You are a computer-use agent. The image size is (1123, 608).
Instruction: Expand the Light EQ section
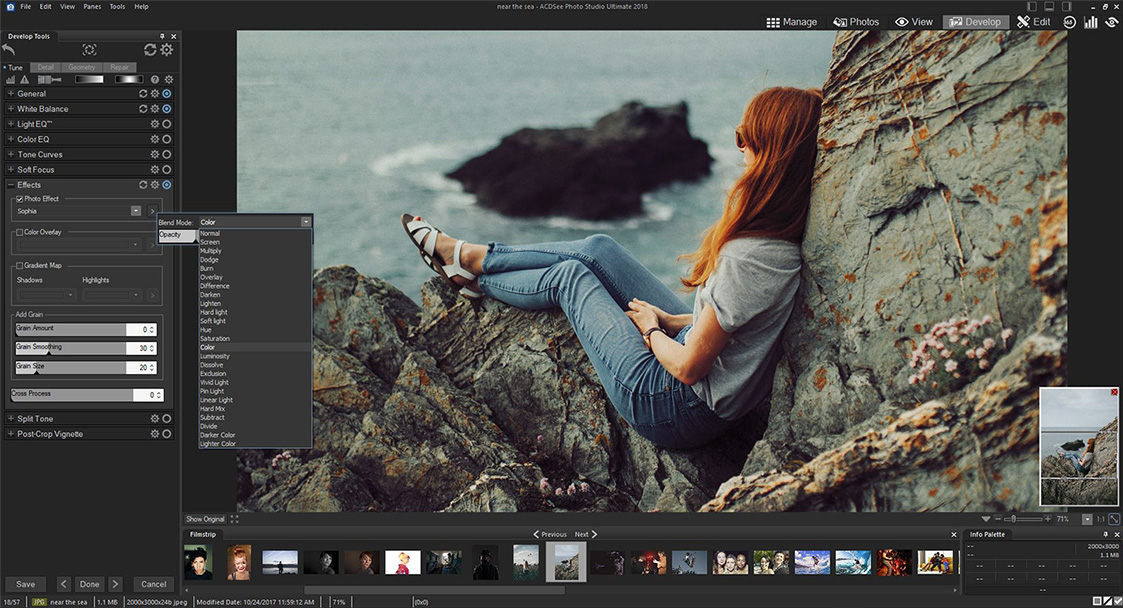(x=9, y=123)
